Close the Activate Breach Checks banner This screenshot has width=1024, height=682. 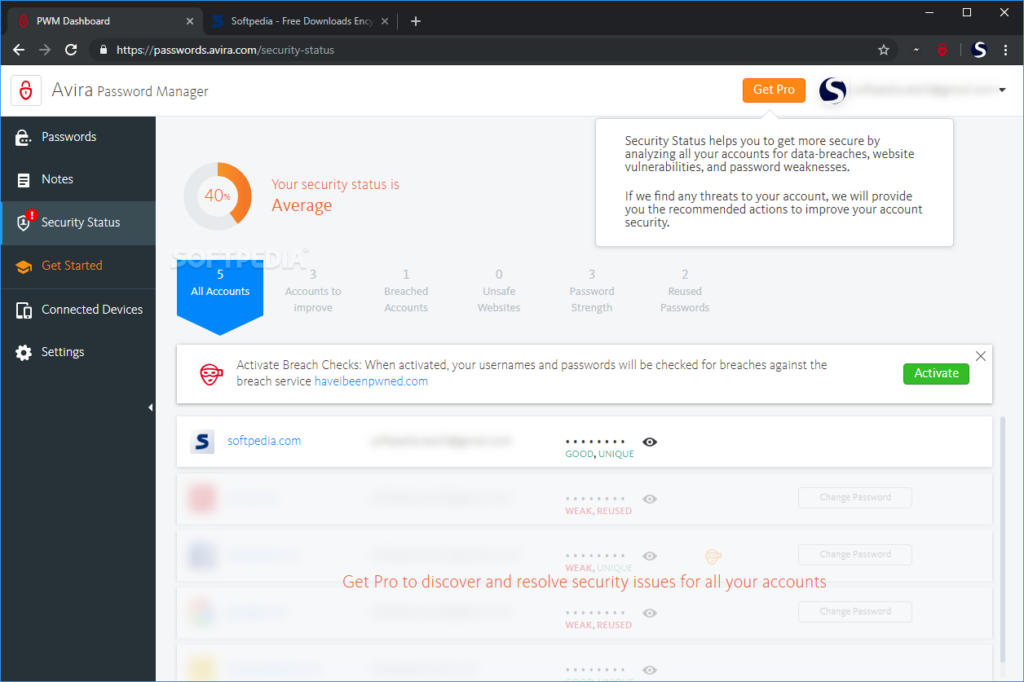[x=980, y=356]
